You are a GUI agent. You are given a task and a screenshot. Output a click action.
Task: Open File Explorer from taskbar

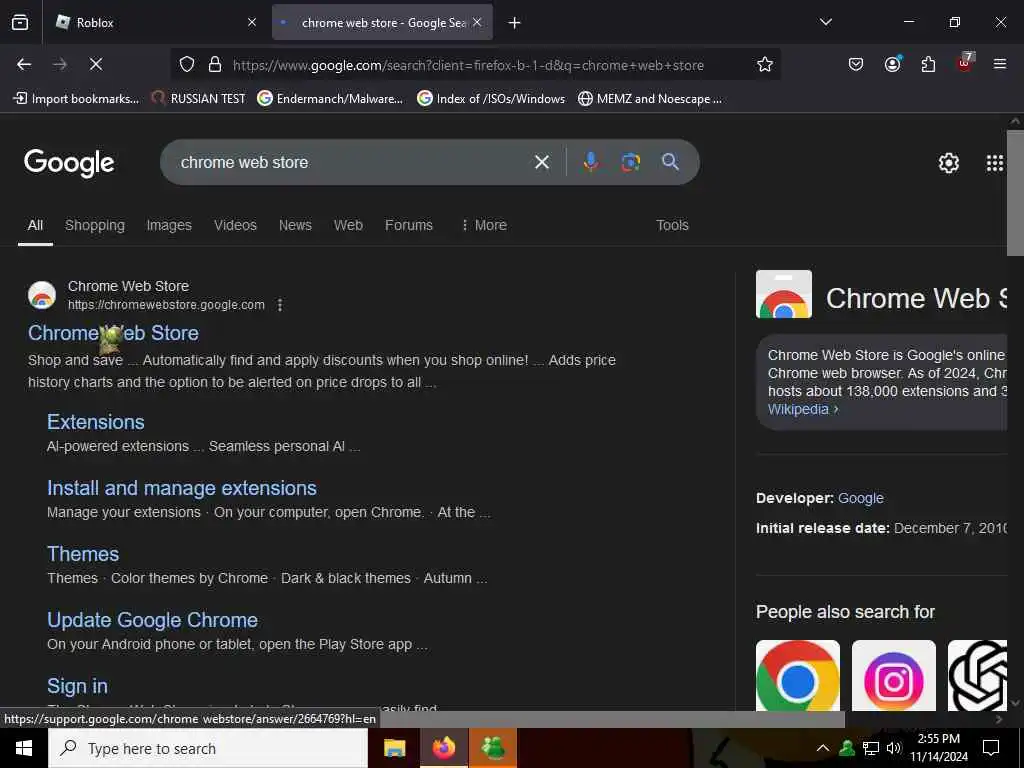point(394,748)
